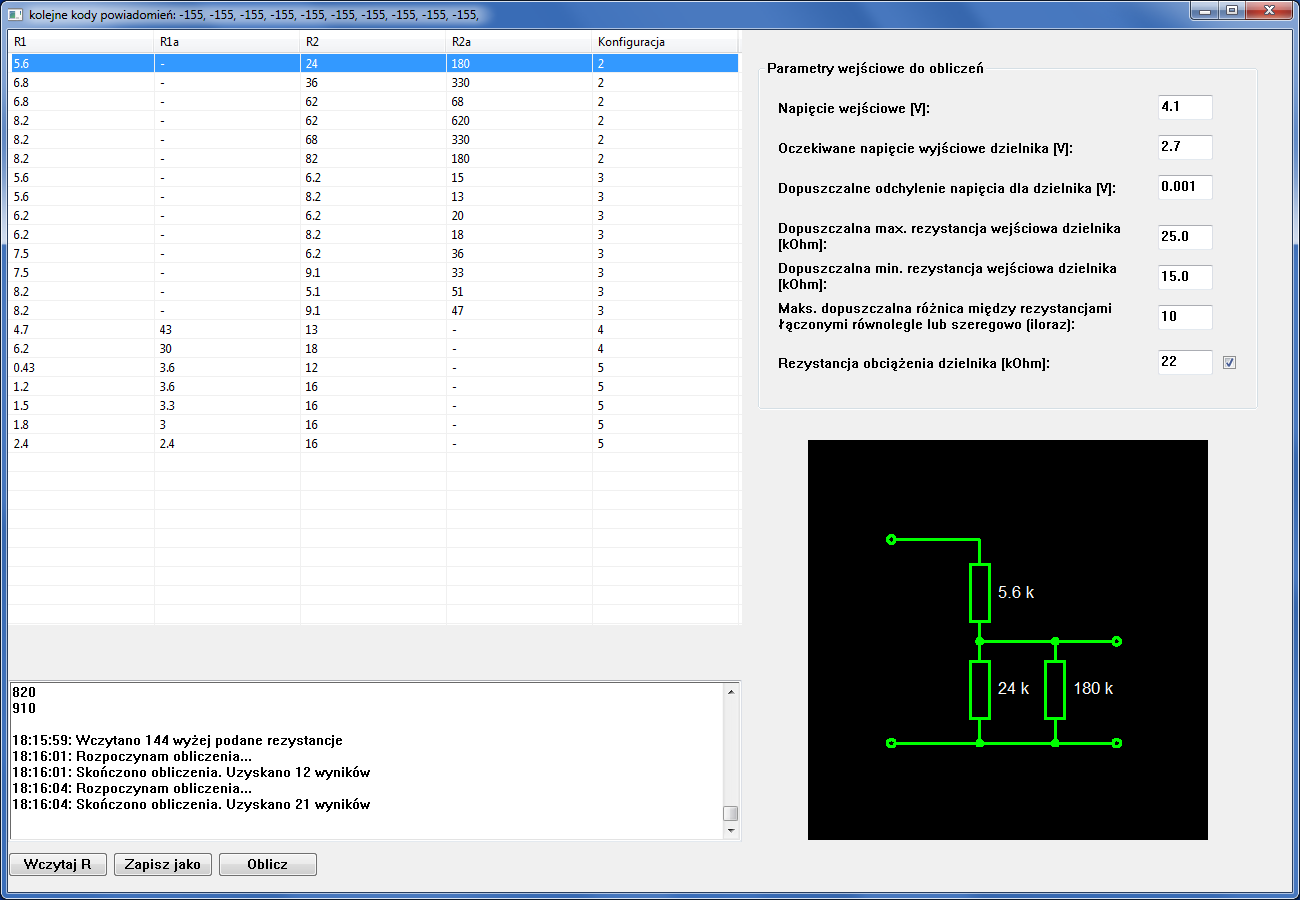Click the Napięcie wejściowe [V] label

click(854, 108)
